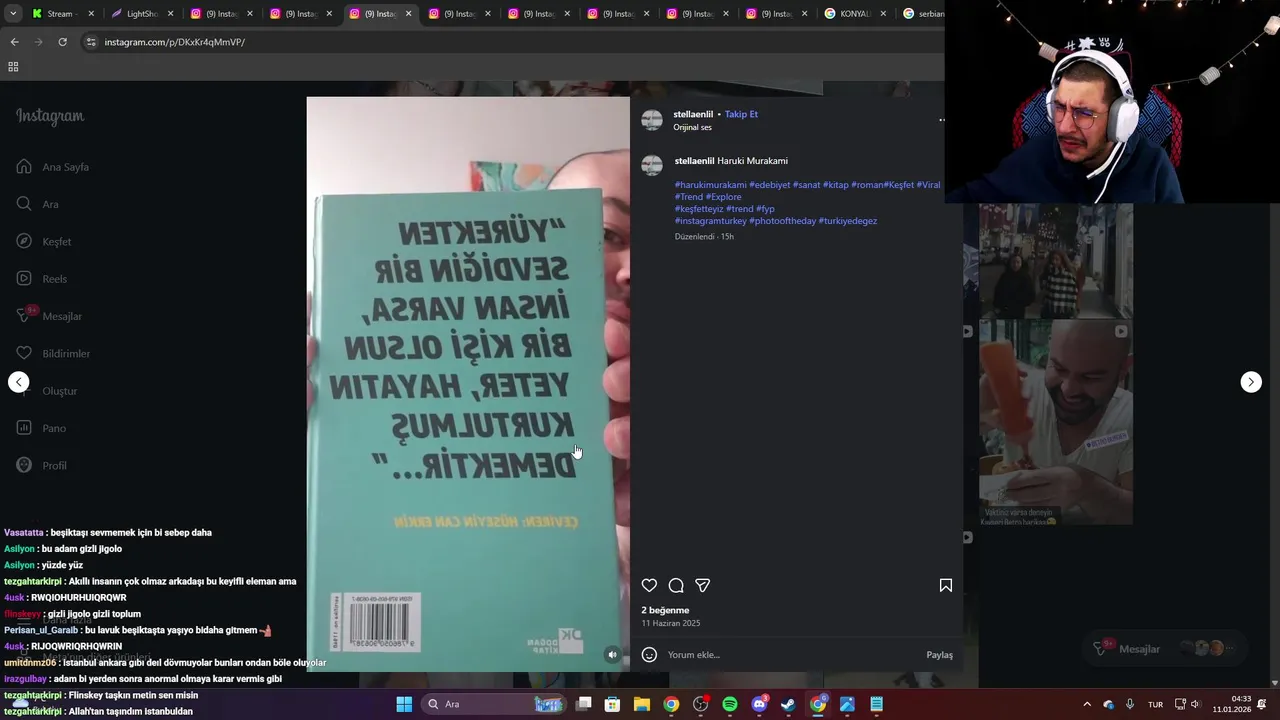Open Bildirimler notifications in sidebar
Screen dimensions: 1280x720
coord(54,353)
